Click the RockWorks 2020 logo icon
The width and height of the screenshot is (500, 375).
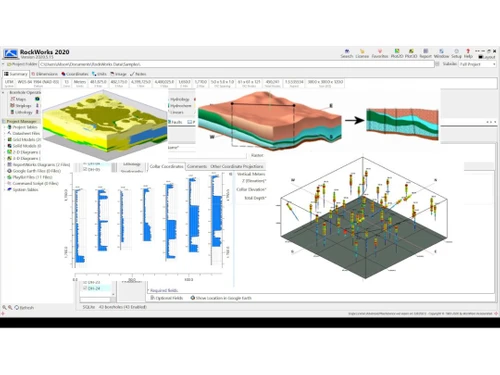11,53
